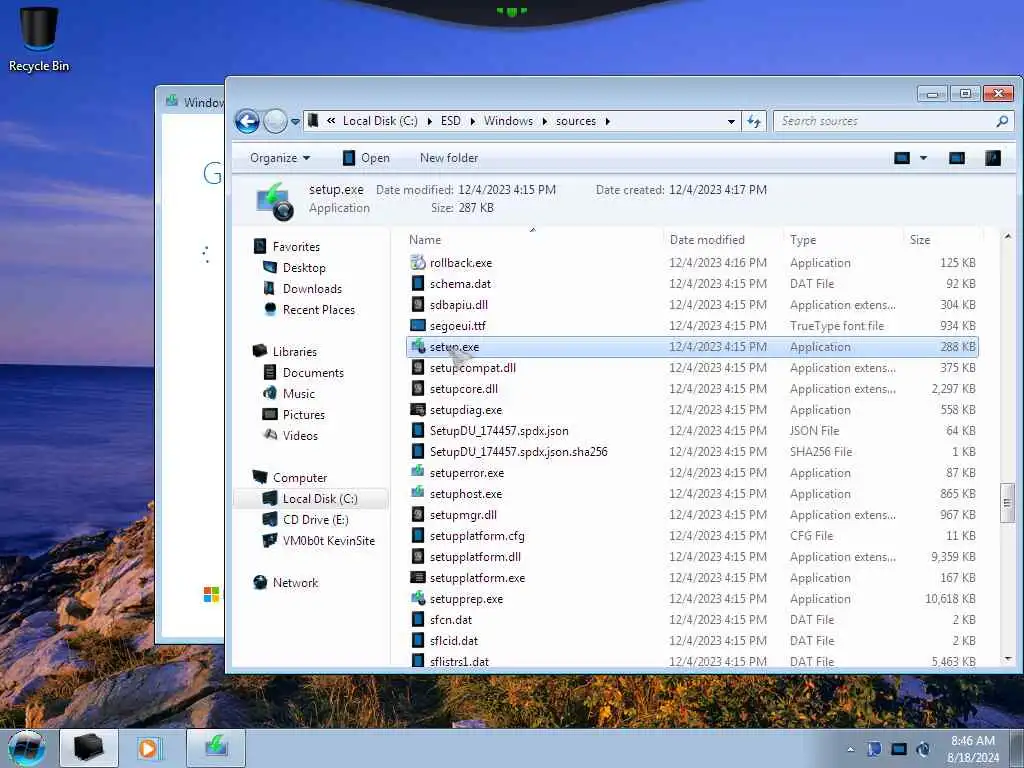Open Favorites in navigation pane
The width and height of the screenshot is (1024, 768).
(296, 247)
